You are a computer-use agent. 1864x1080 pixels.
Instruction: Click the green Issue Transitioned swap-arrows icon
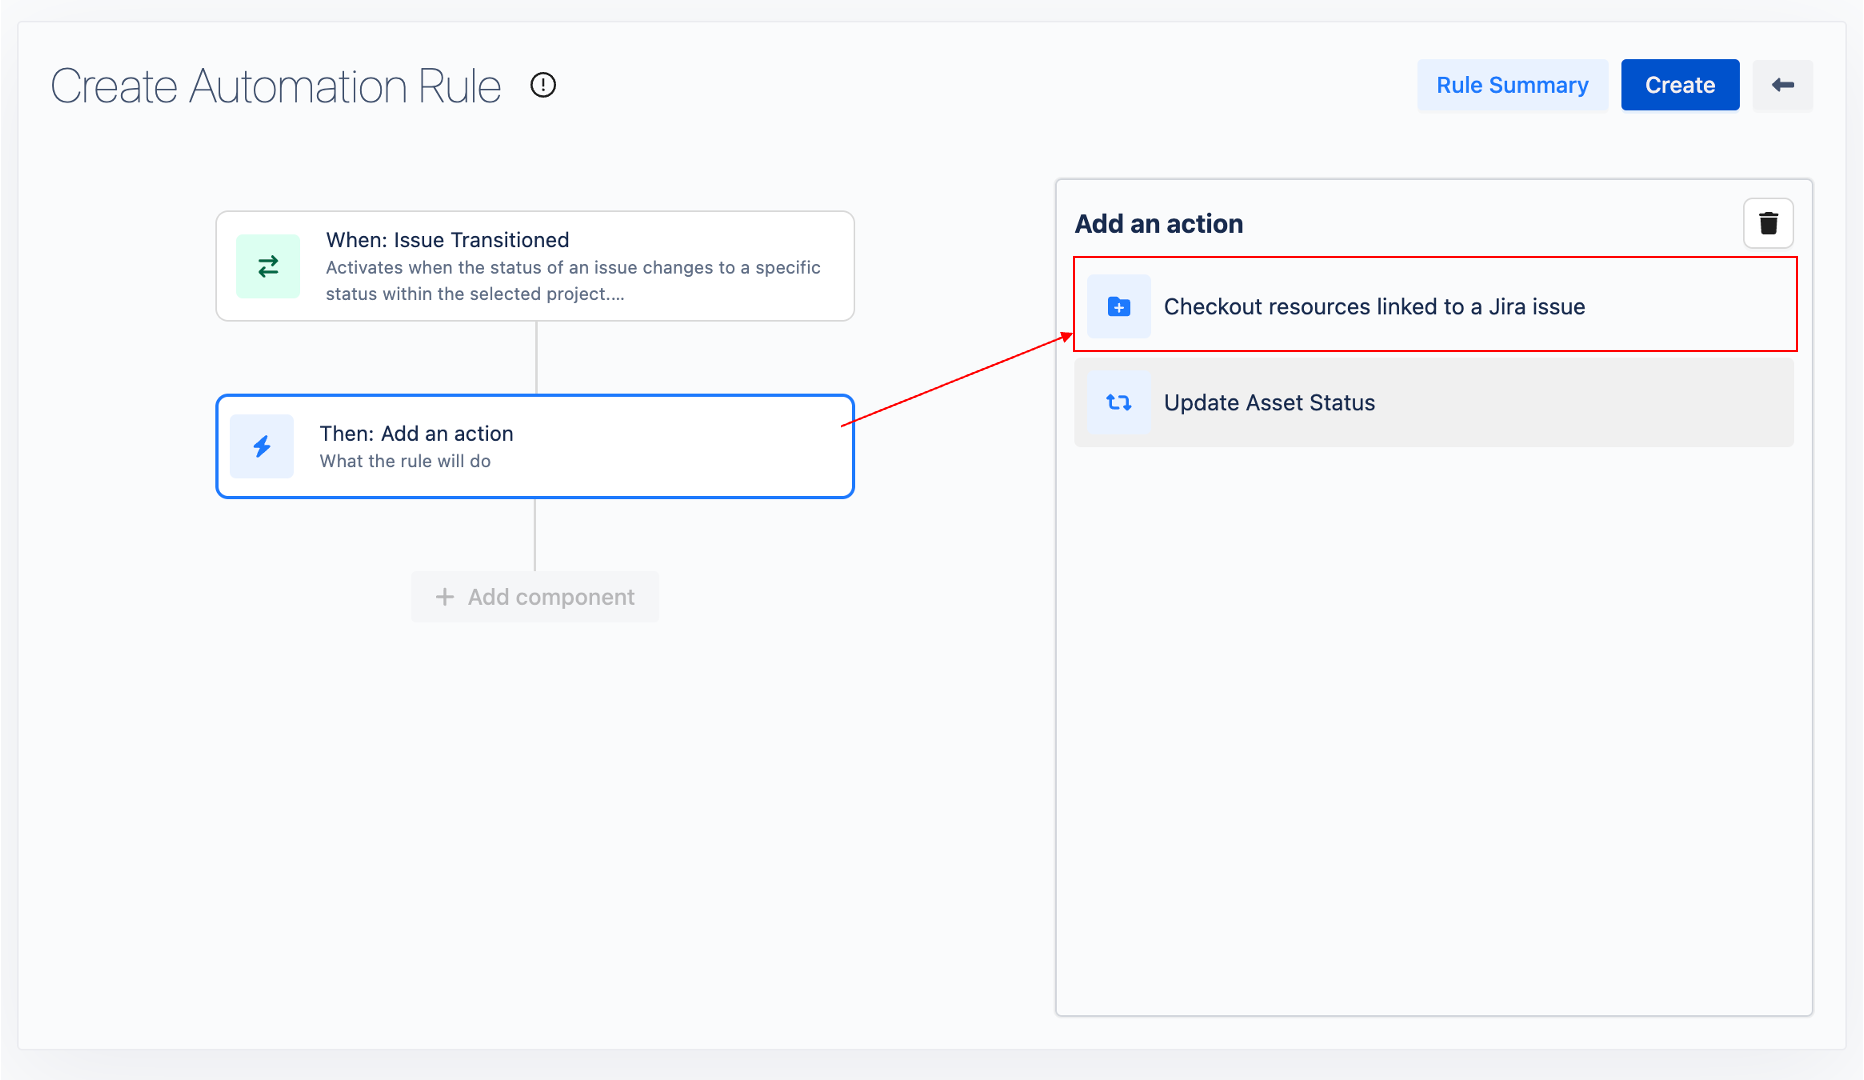click(x=268, y=266)
